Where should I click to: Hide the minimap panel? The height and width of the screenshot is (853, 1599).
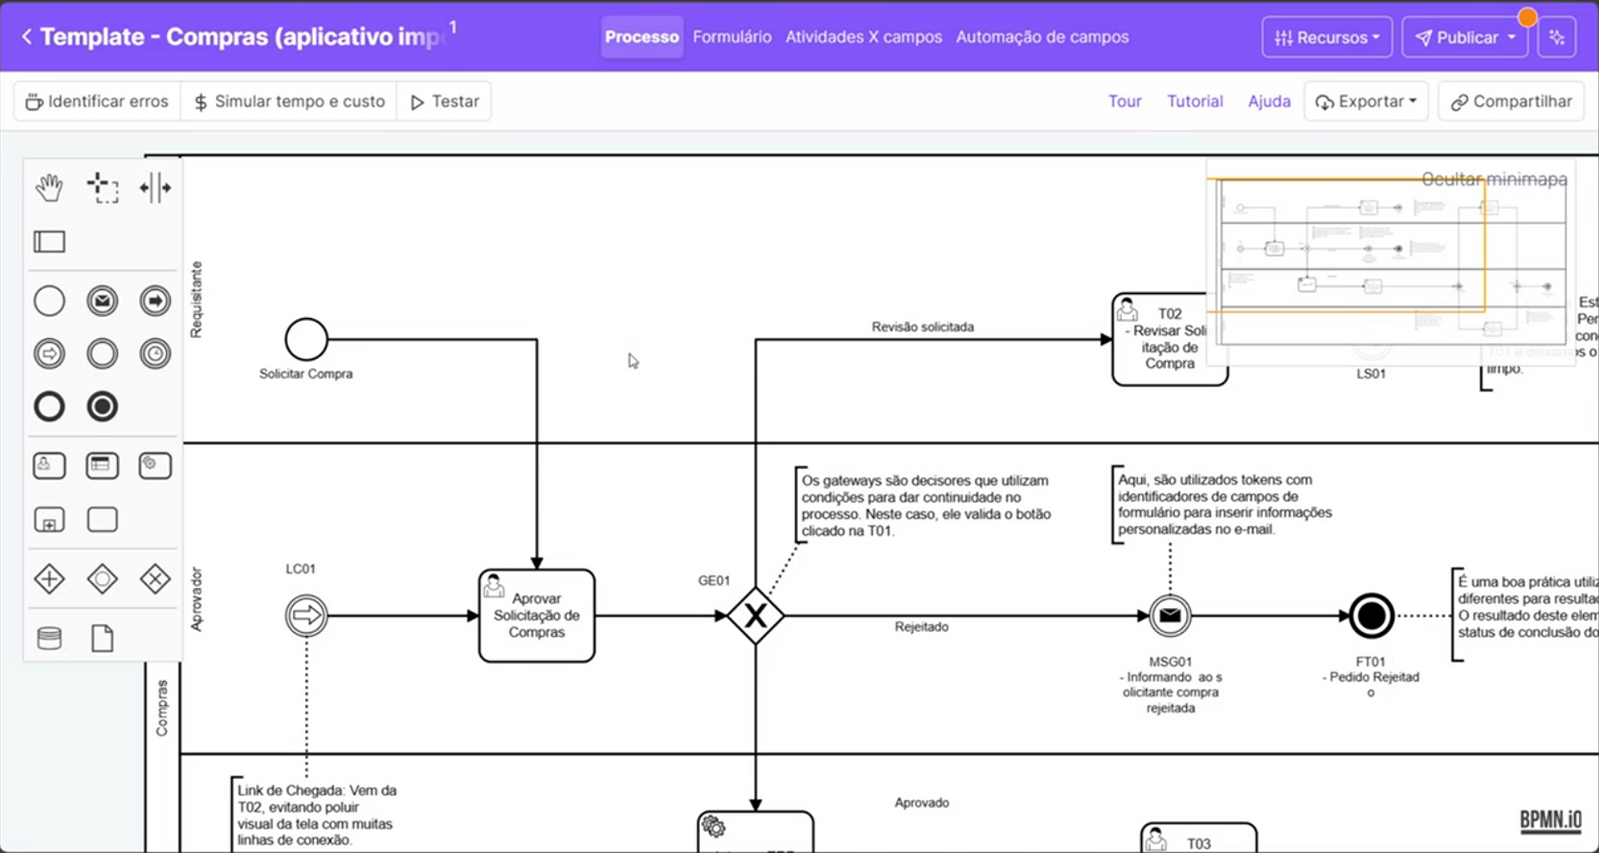pos(1494,180)
